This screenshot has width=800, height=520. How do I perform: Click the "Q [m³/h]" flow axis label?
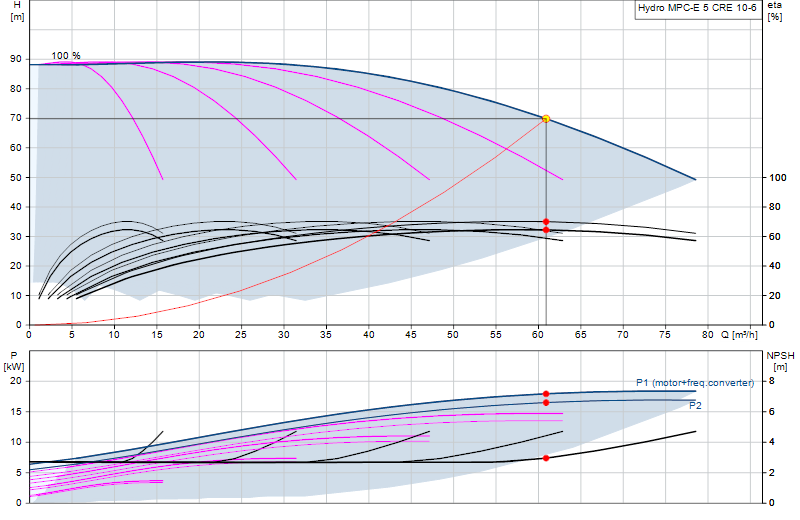pos(739,335)
